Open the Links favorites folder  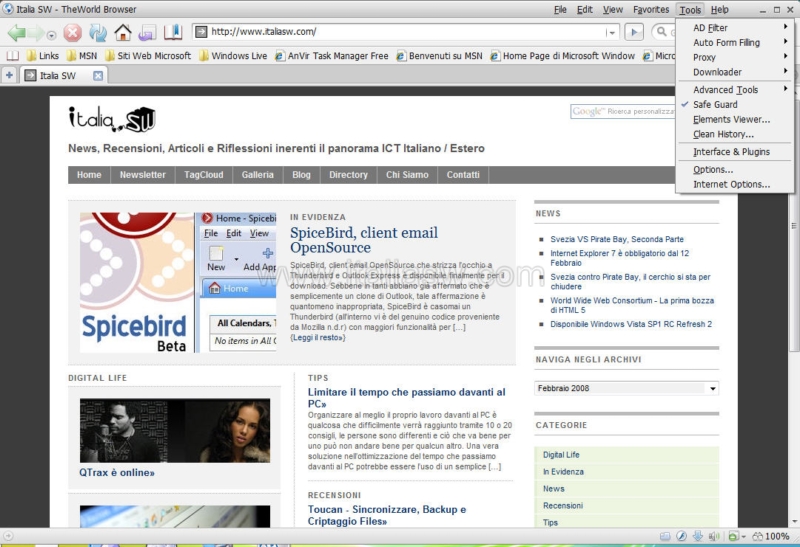tap(43, 56)
